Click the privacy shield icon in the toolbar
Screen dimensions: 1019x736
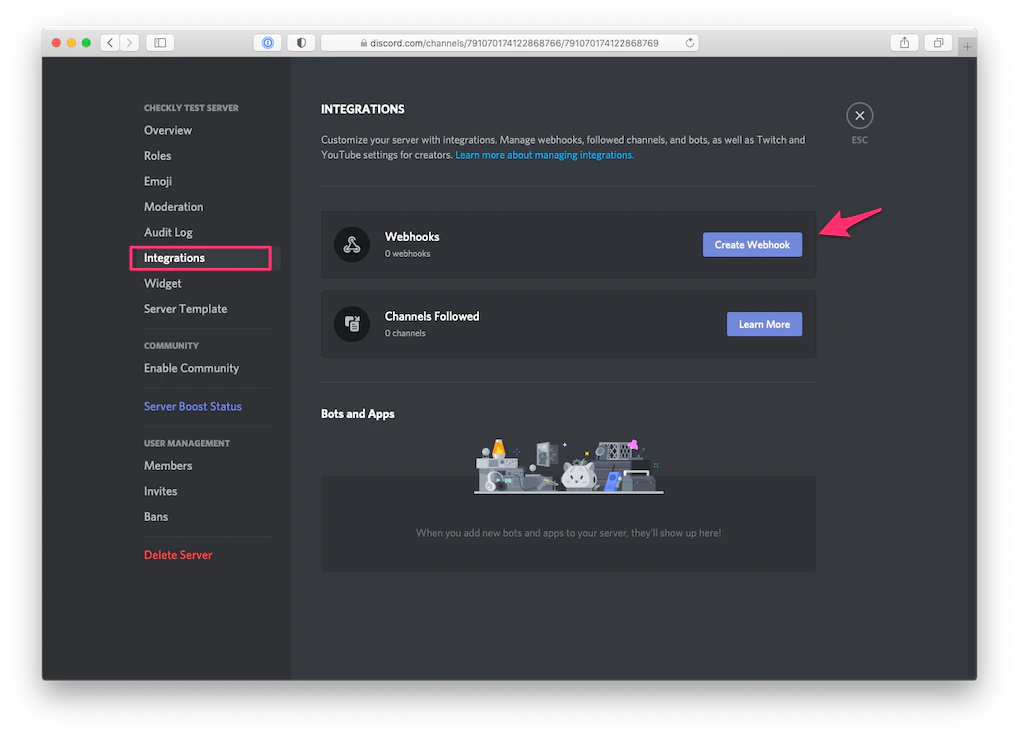coord(300,42)
